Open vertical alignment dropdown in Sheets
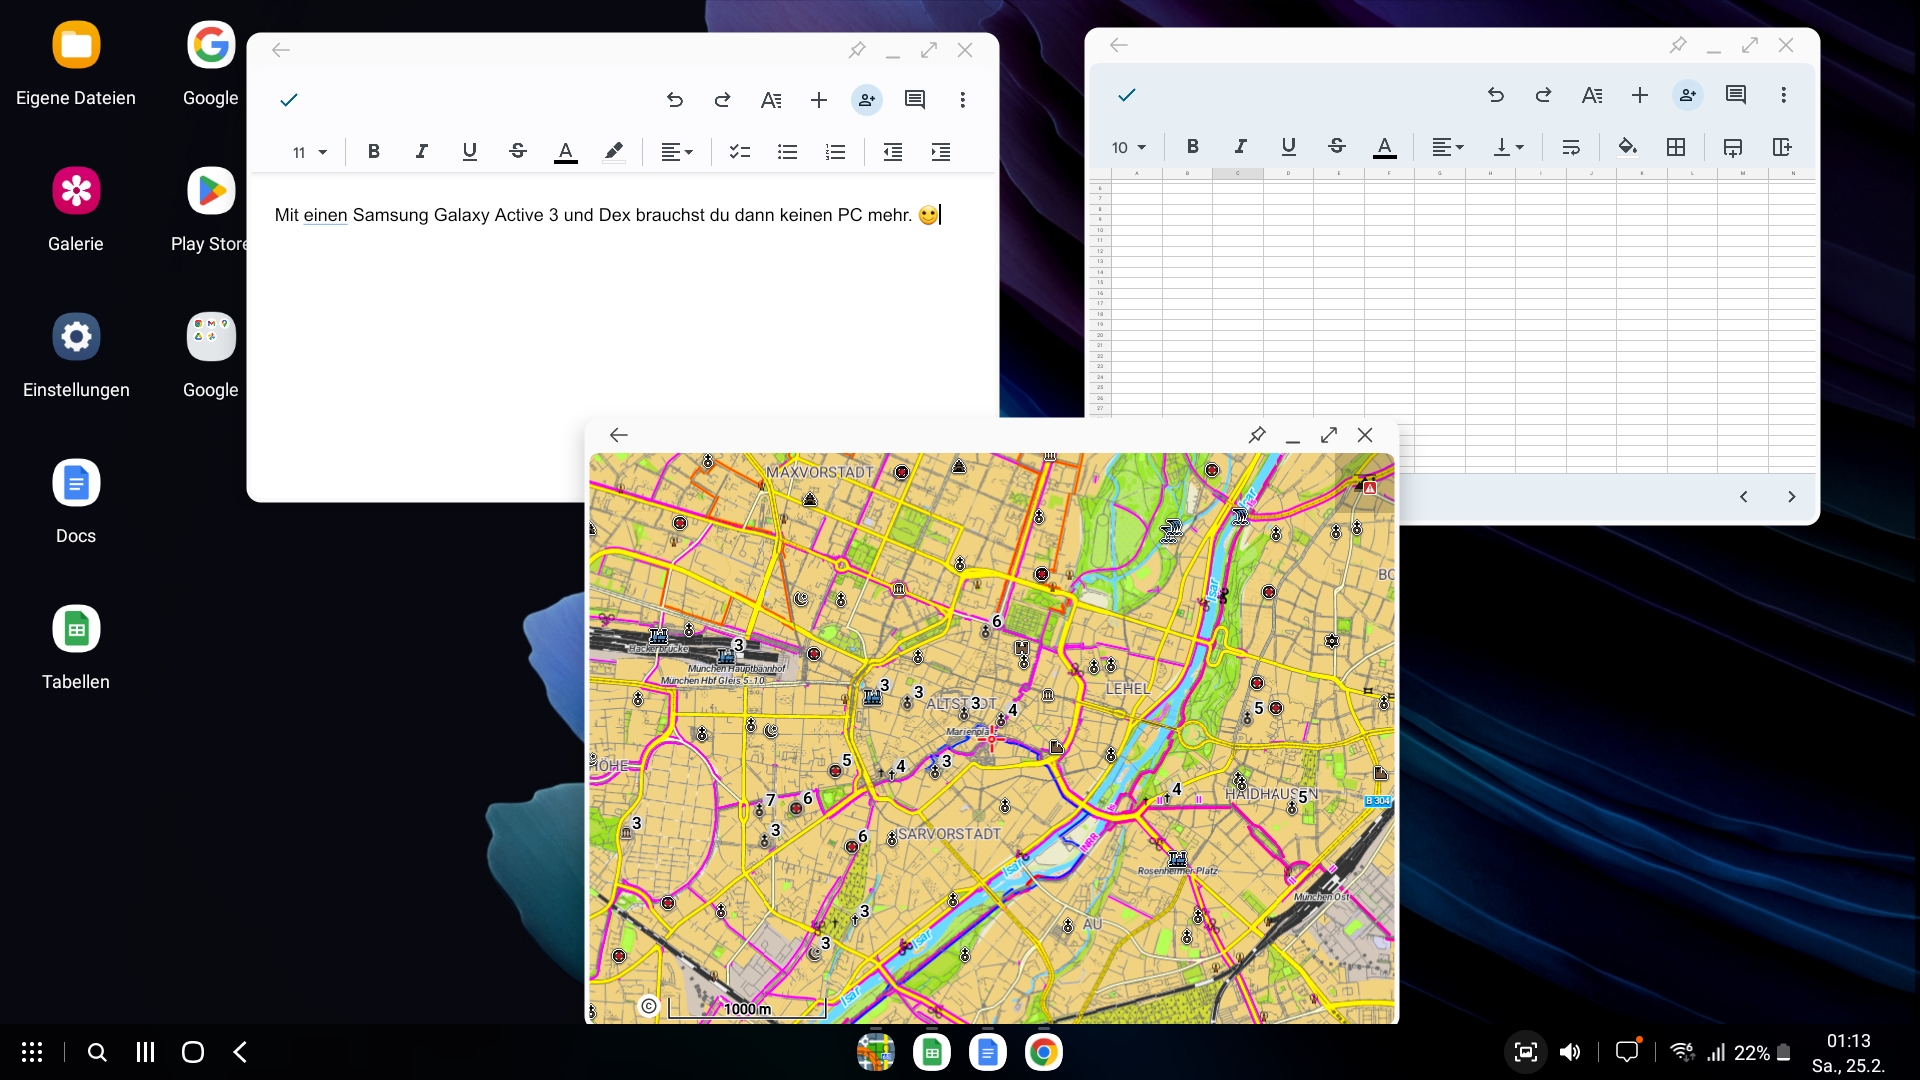The image size is (1920, 1080). [1508, 147]
